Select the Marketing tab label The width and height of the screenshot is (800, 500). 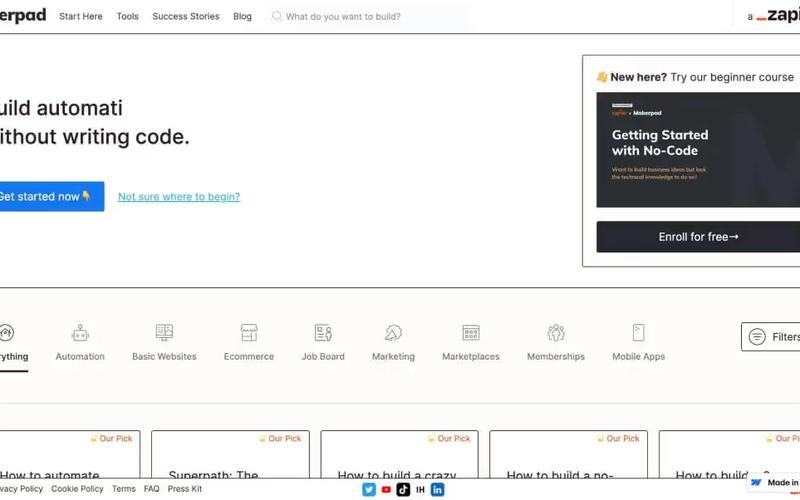coord(393,357)
